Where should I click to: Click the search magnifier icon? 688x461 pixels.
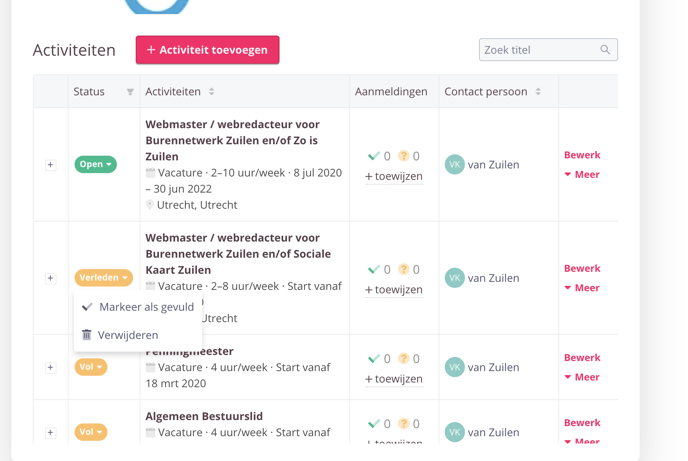tap(605, 50)
